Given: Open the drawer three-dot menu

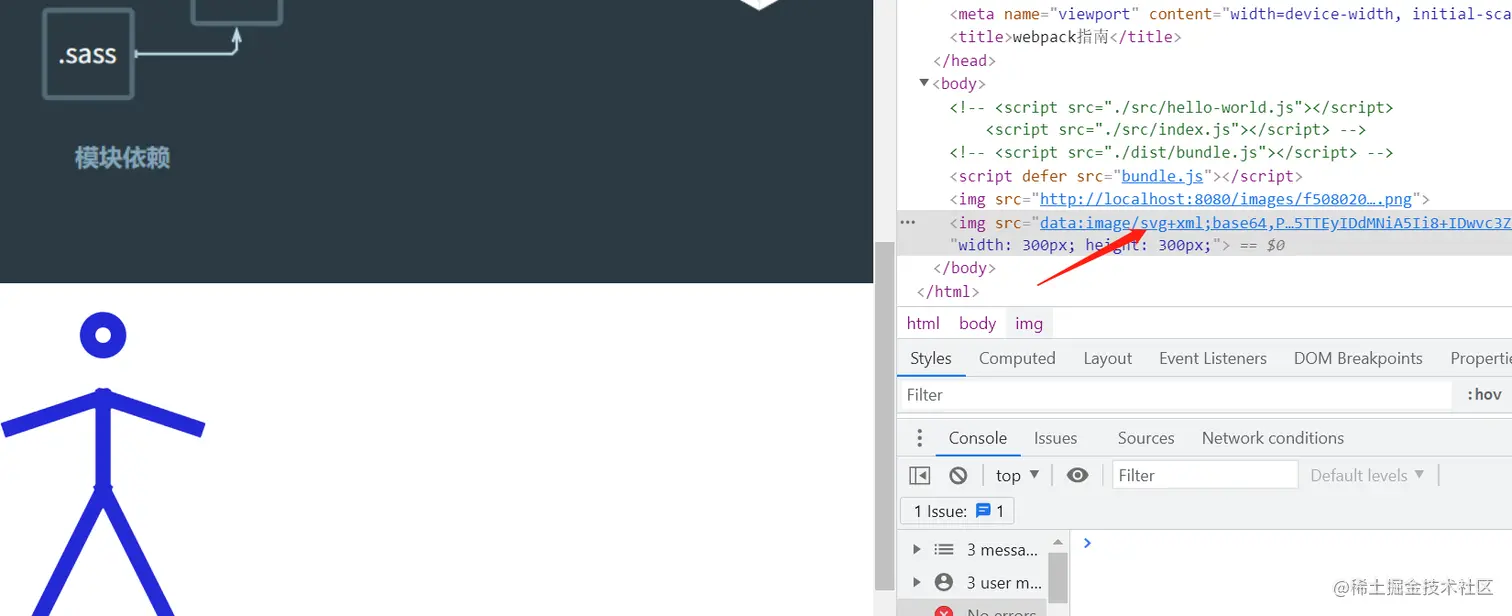Looking at the screenshot, I should [x=920, y=438].
